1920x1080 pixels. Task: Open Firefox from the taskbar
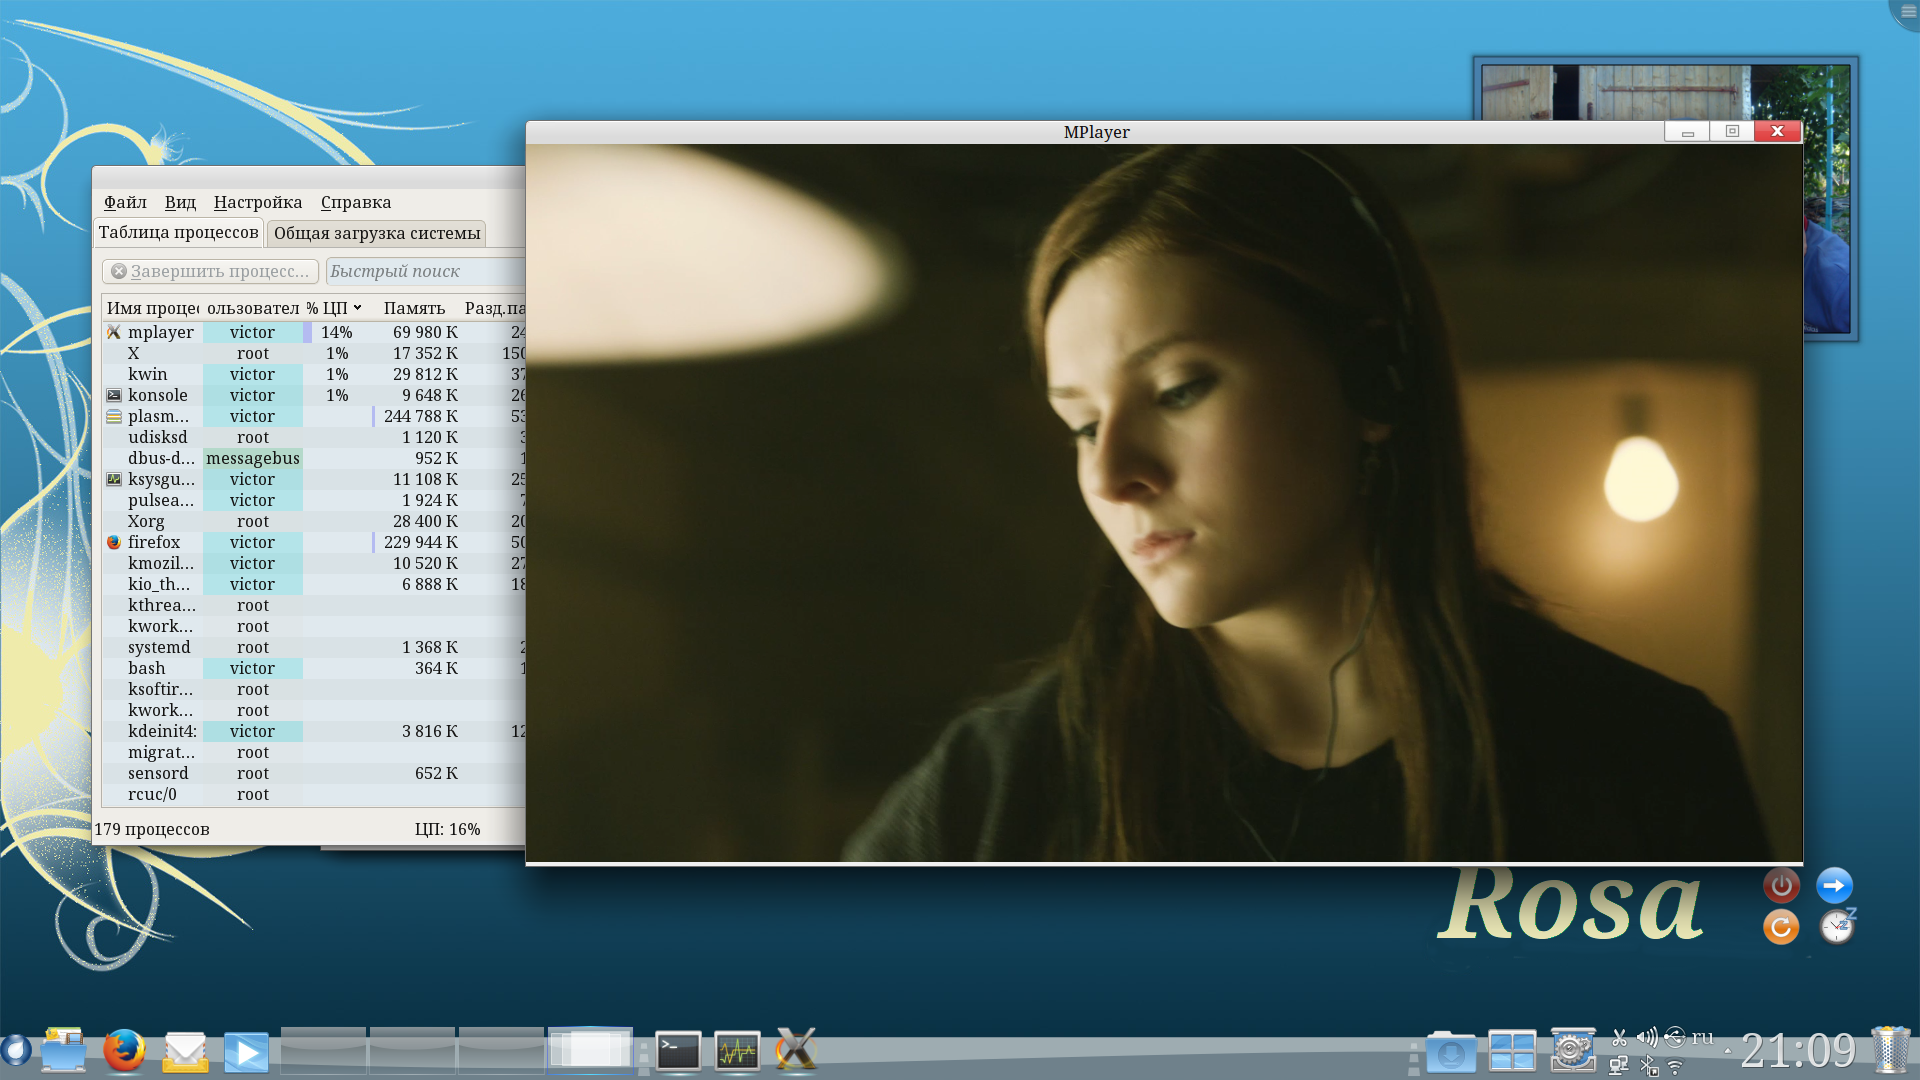(124, 1051)
